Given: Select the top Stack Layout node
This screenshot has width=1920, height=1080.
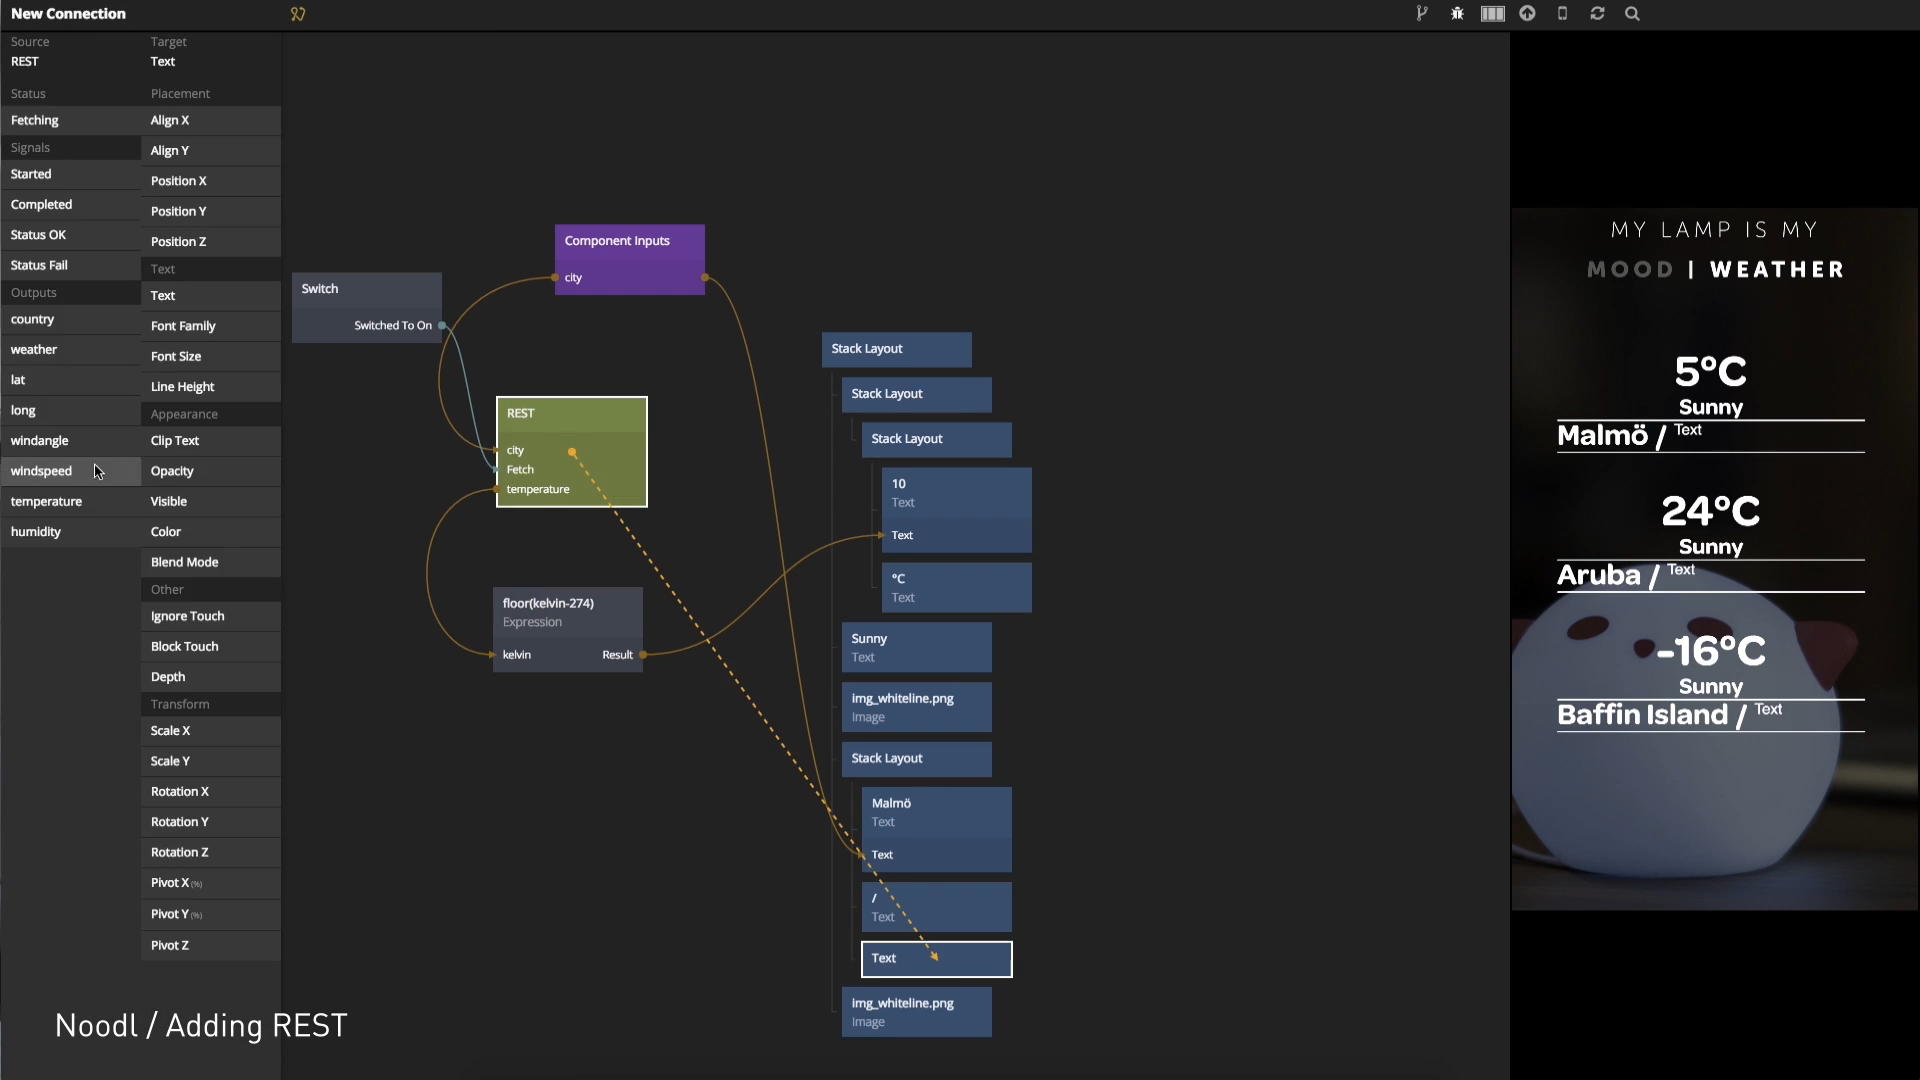Looking at the screenshot, I should click(x=896, y=349).
